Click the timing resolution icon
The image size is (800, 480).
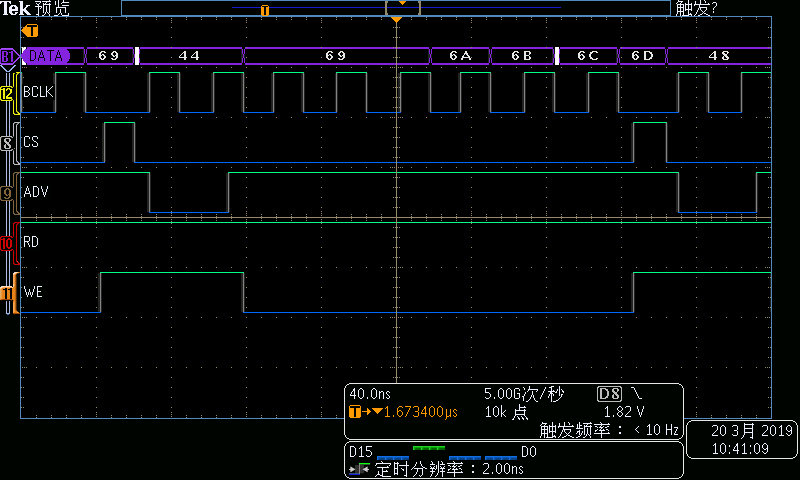pos(359,469)
